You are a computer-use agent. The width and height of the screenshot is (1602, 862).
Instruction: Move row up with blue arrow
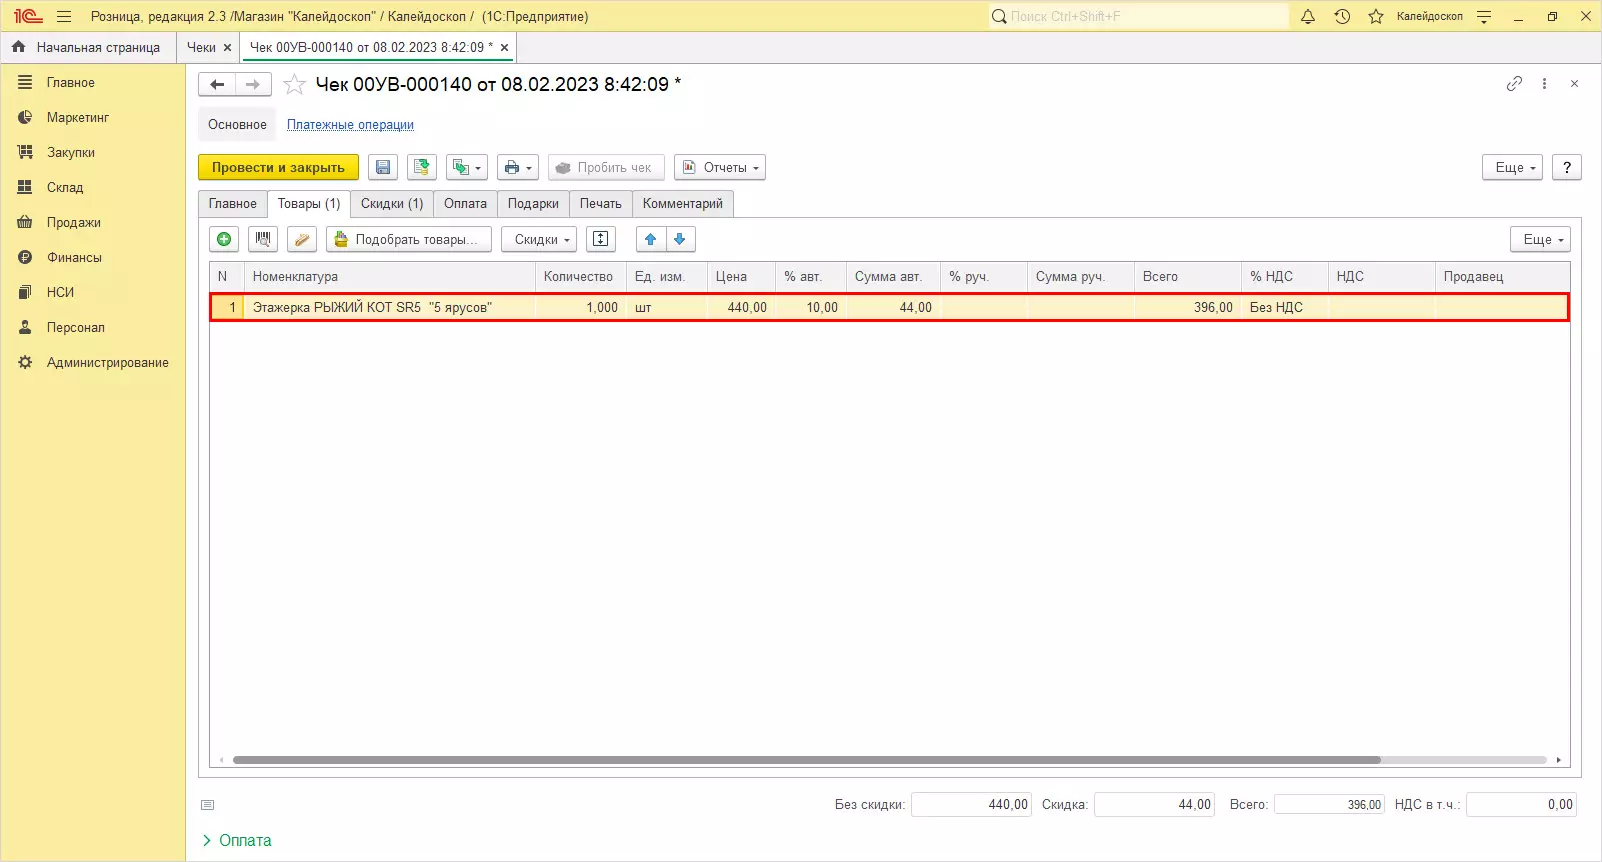point(651,239)
